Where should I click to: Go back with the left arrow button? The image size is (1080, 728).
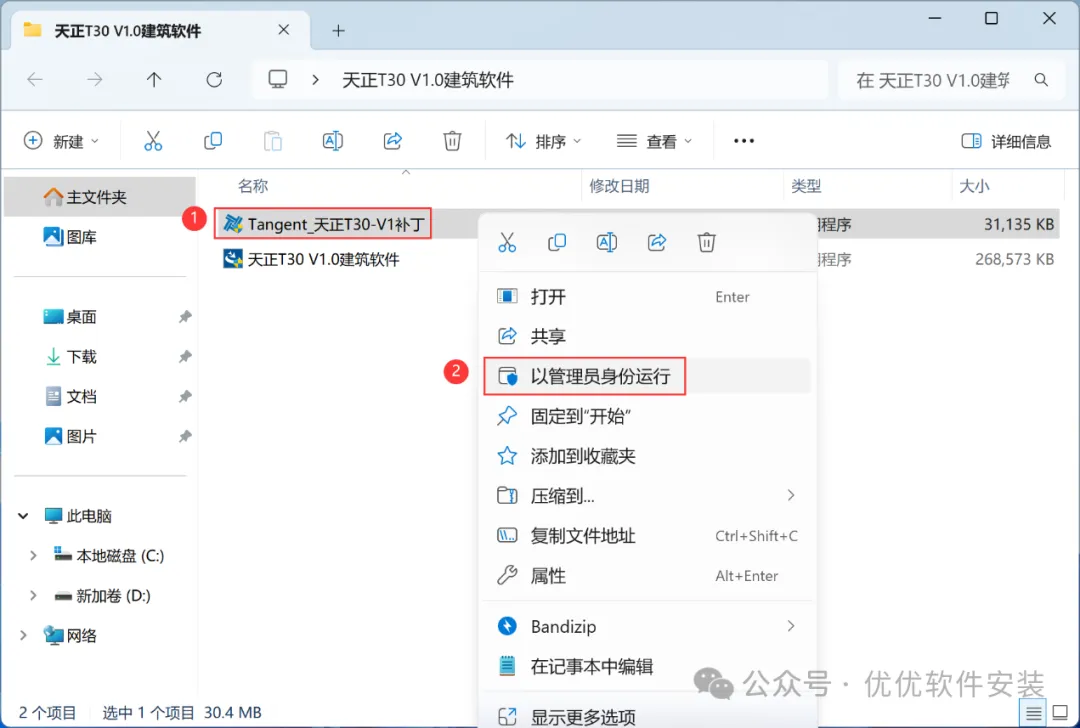(x=34, y=80)
